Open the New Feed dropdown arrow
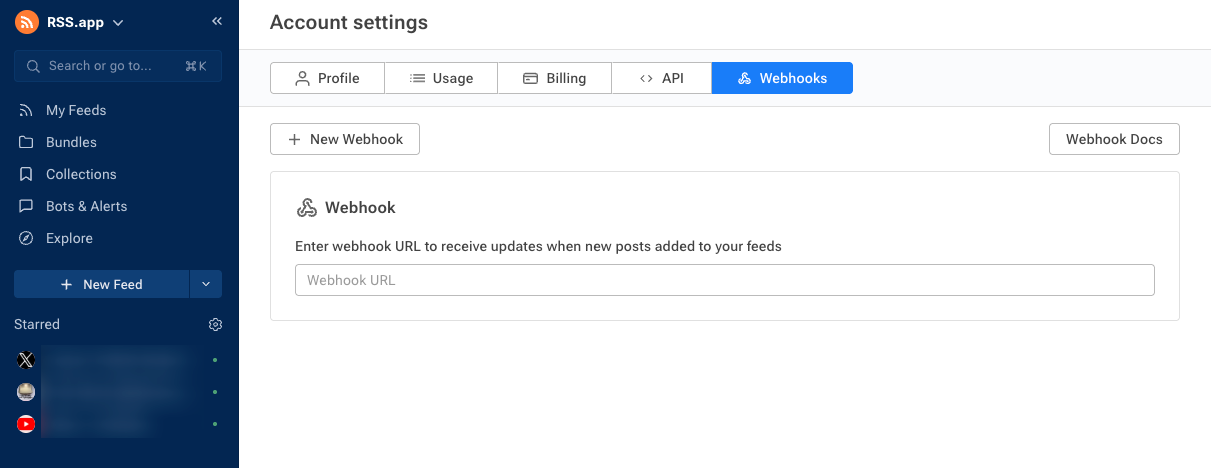 point(205,284)
